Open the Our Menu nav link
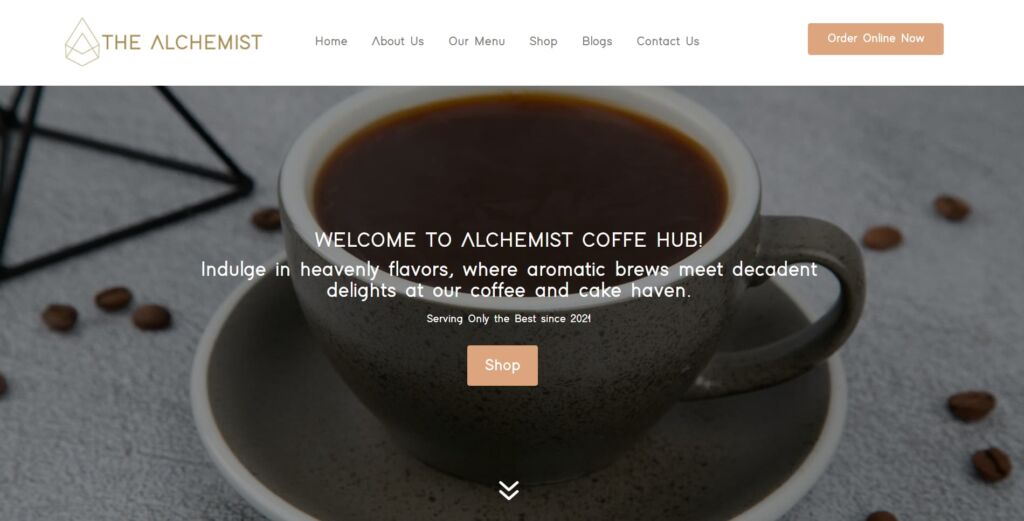Screen dimensions: 1024x521 point(477,41)
